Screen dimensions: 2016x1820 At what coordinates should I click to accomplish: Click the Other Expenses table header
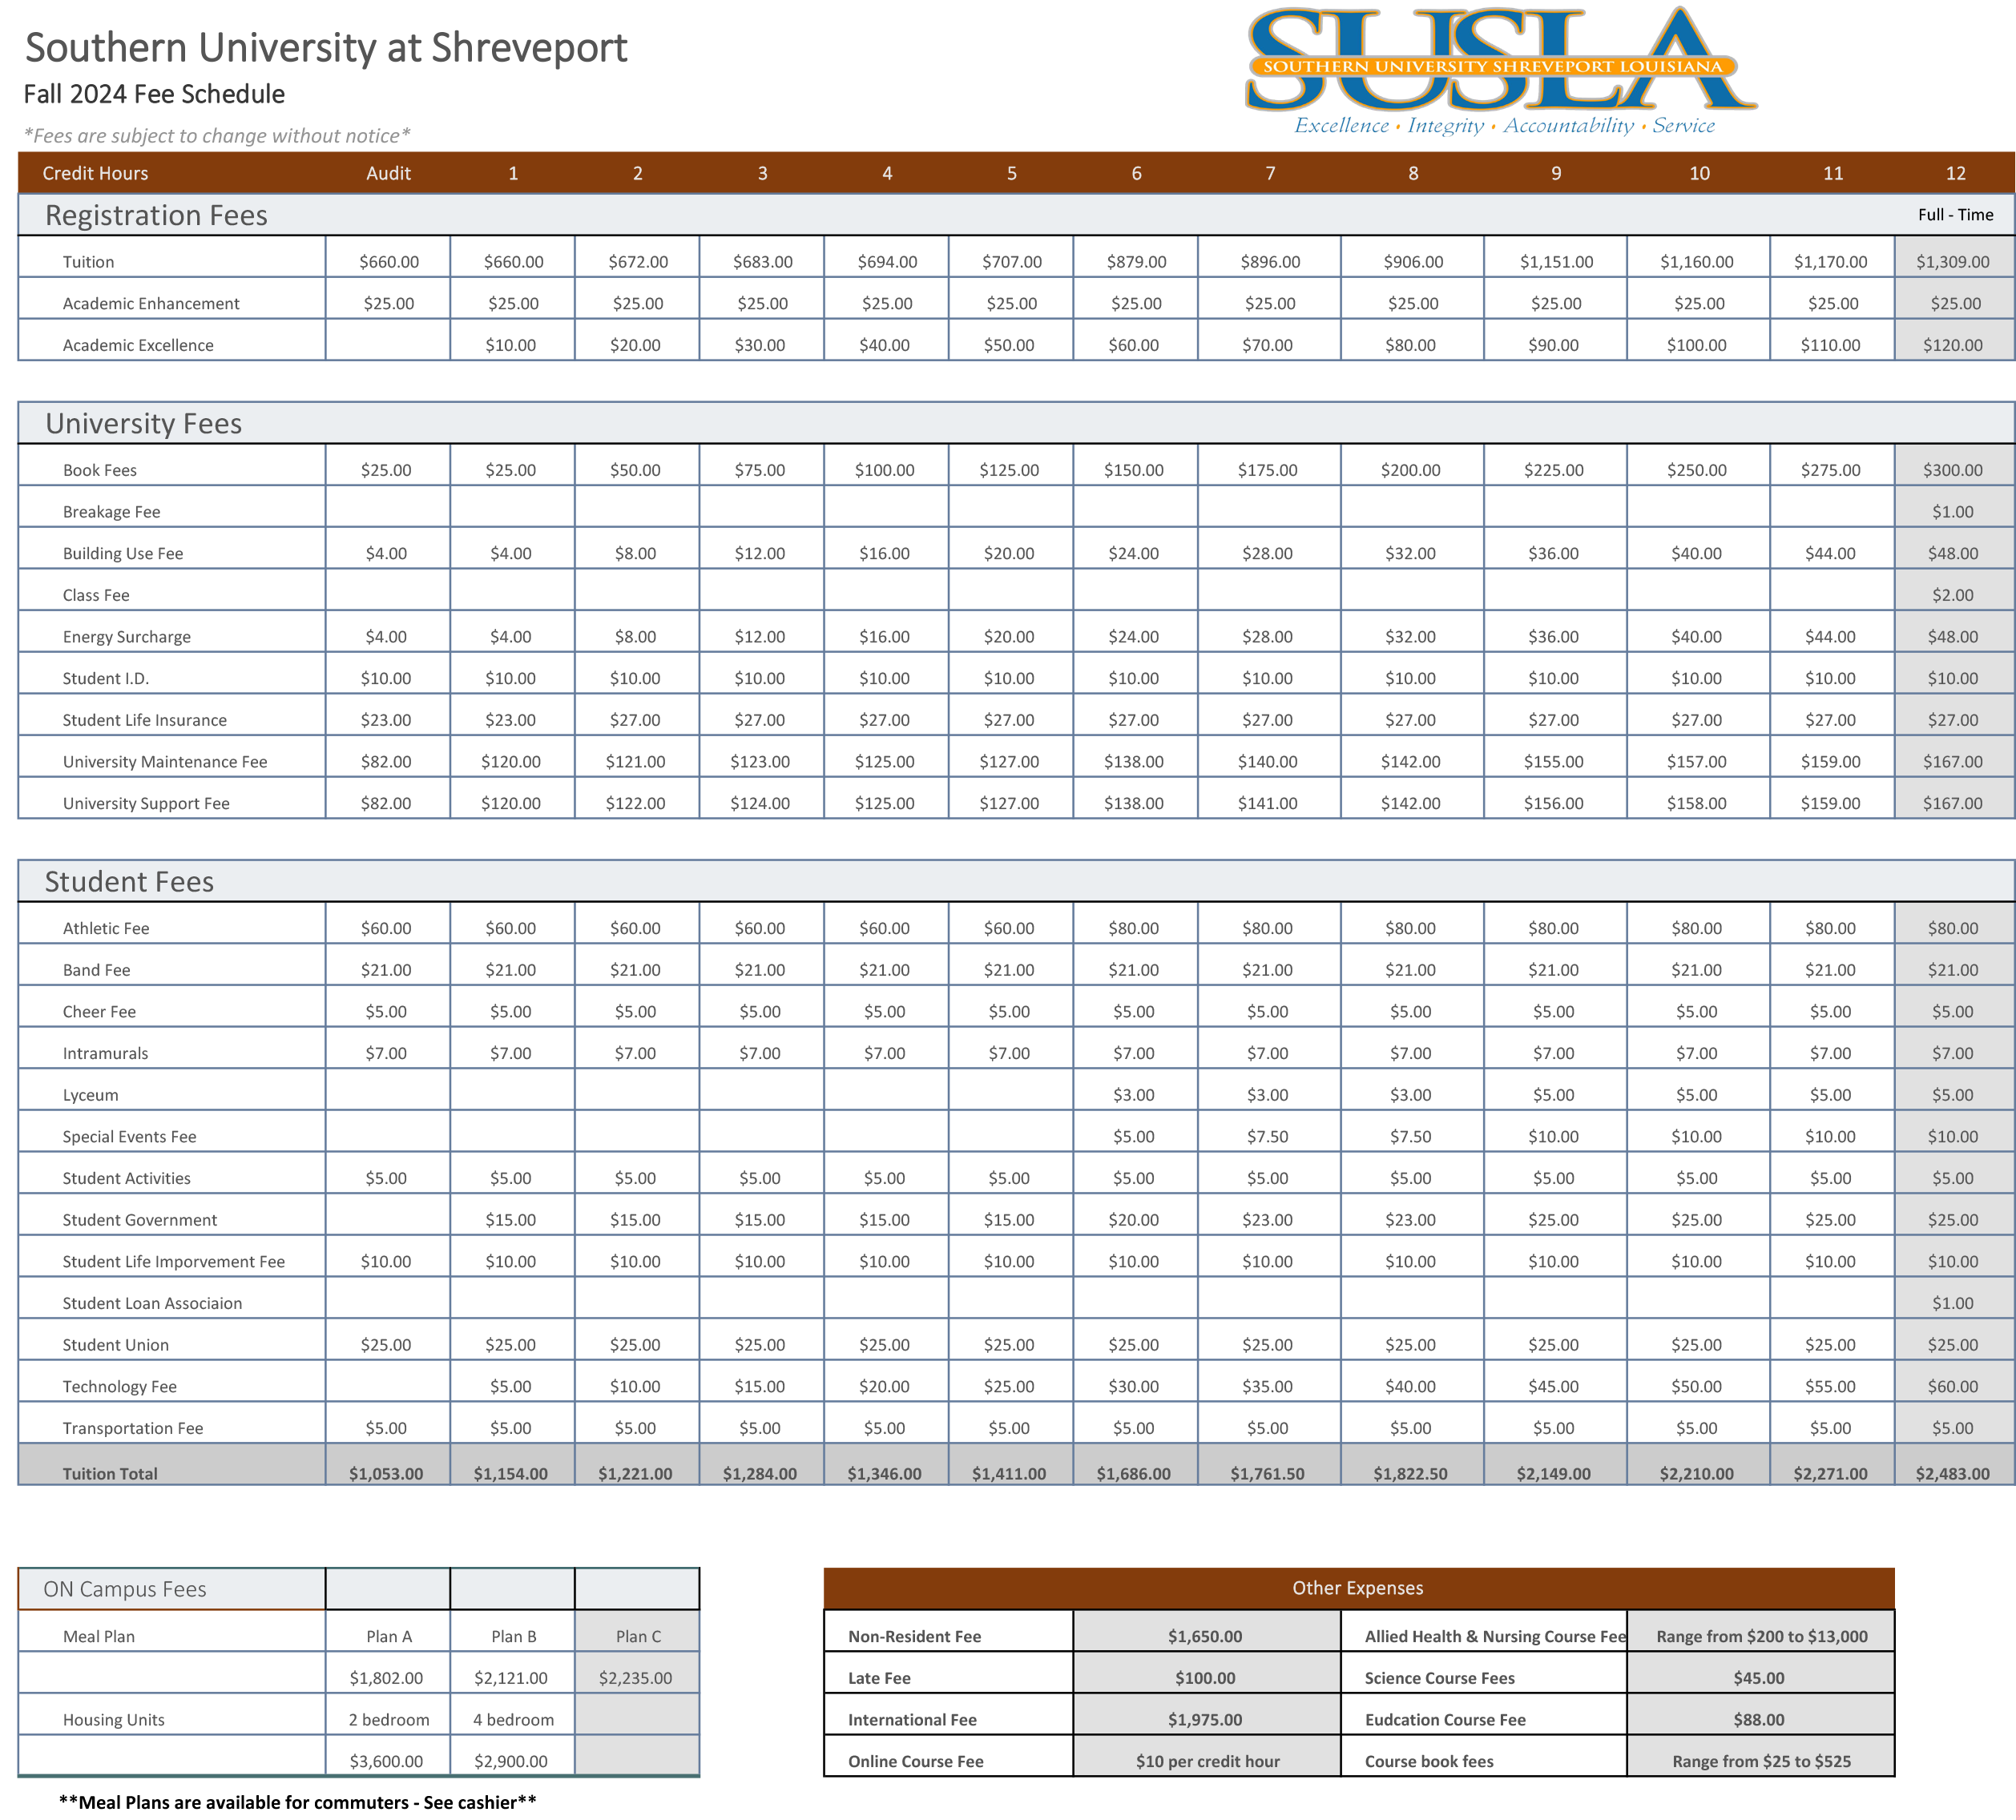click(x=1358, y=1588)
